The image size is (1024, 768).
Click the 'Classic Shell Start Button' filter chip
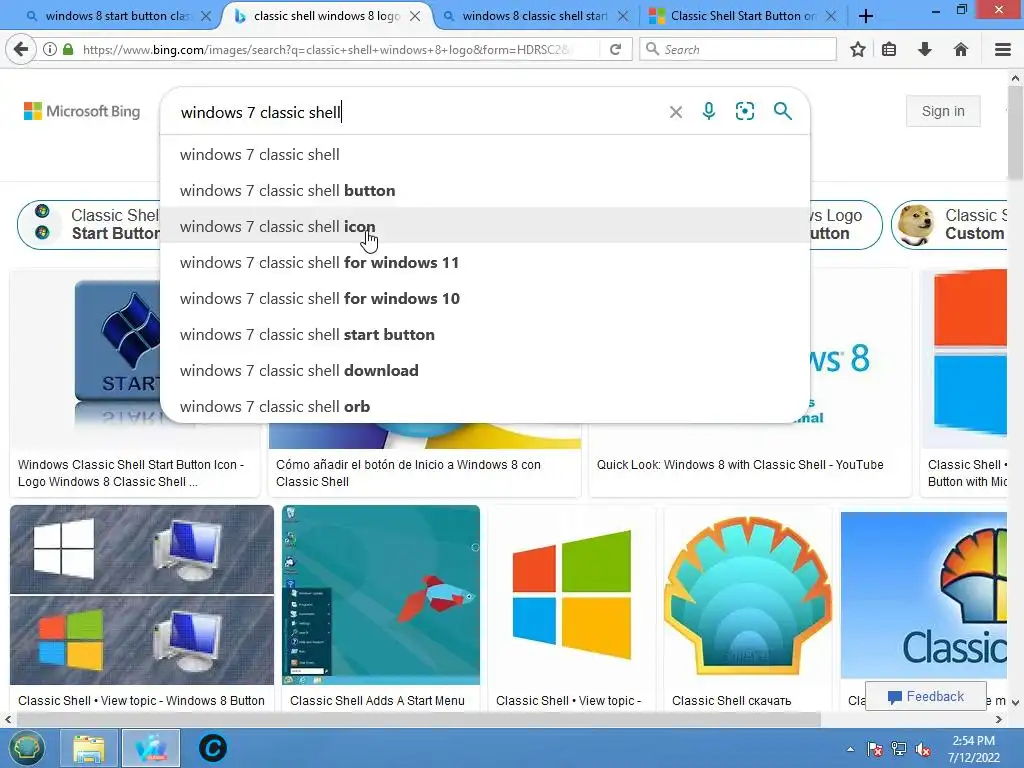point(89,225)
